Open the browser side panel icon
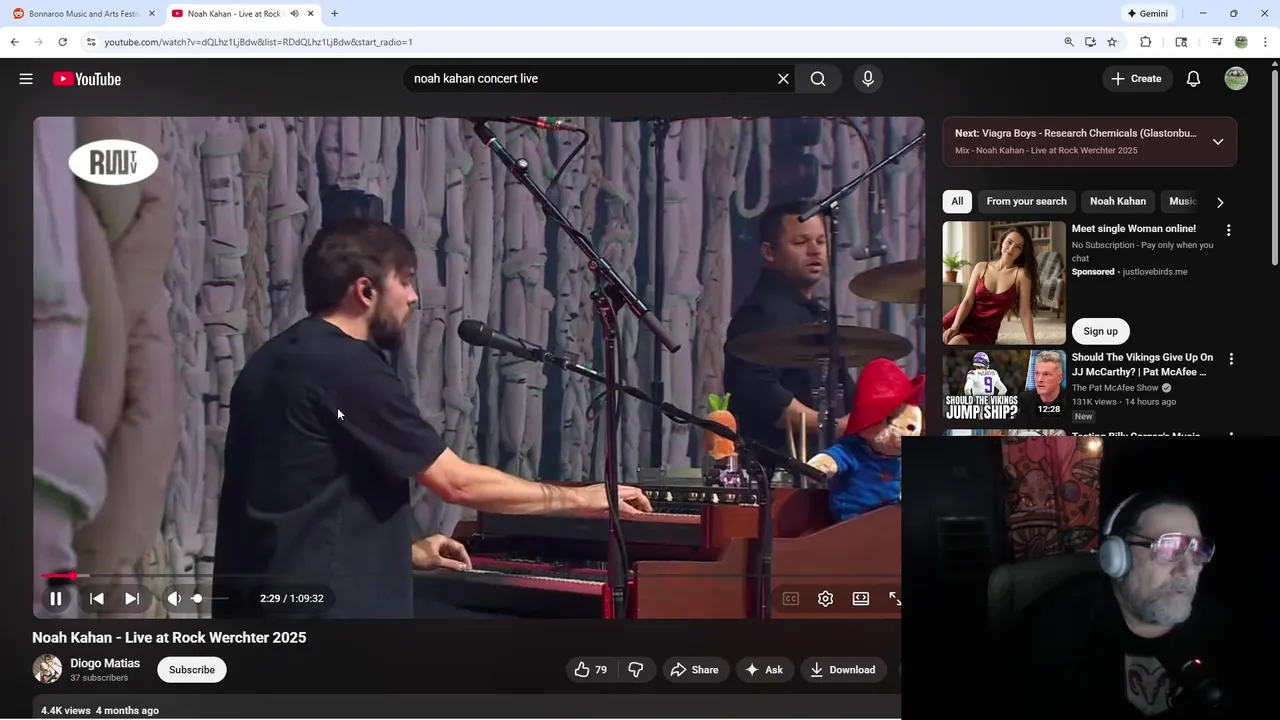1280x720 pixels. point(1181,42)
